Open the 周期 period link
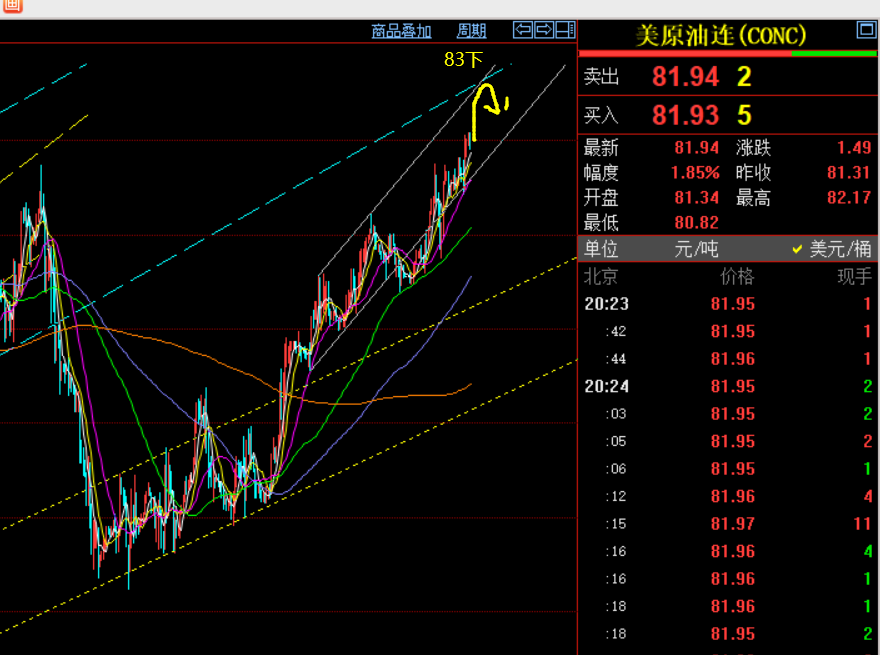The image size is (880, 655). pos(471,31)
